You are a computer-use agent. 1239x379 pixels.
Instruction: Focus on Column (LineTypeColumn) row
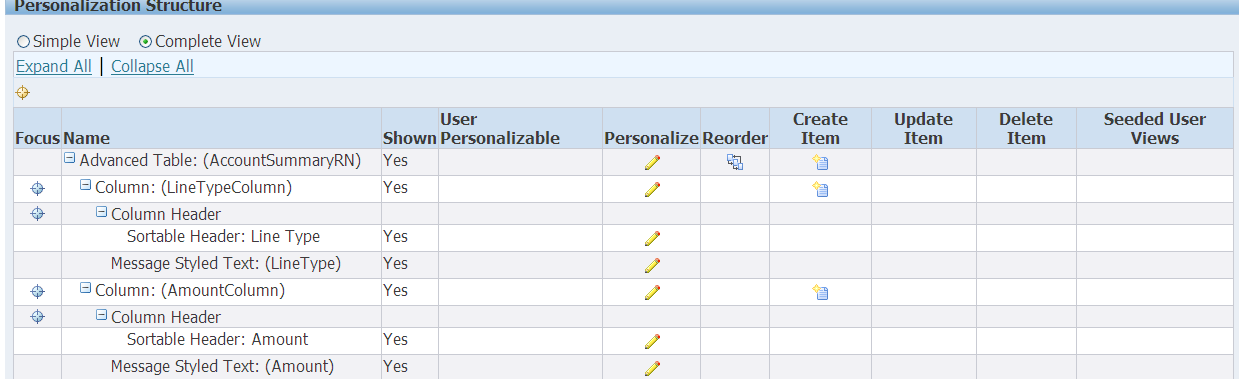point(38,188)
